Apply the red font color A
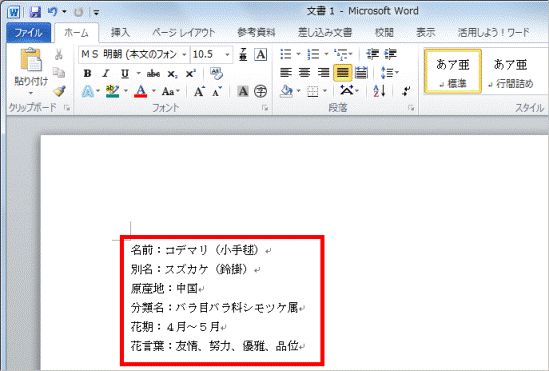 click(141, 91)
